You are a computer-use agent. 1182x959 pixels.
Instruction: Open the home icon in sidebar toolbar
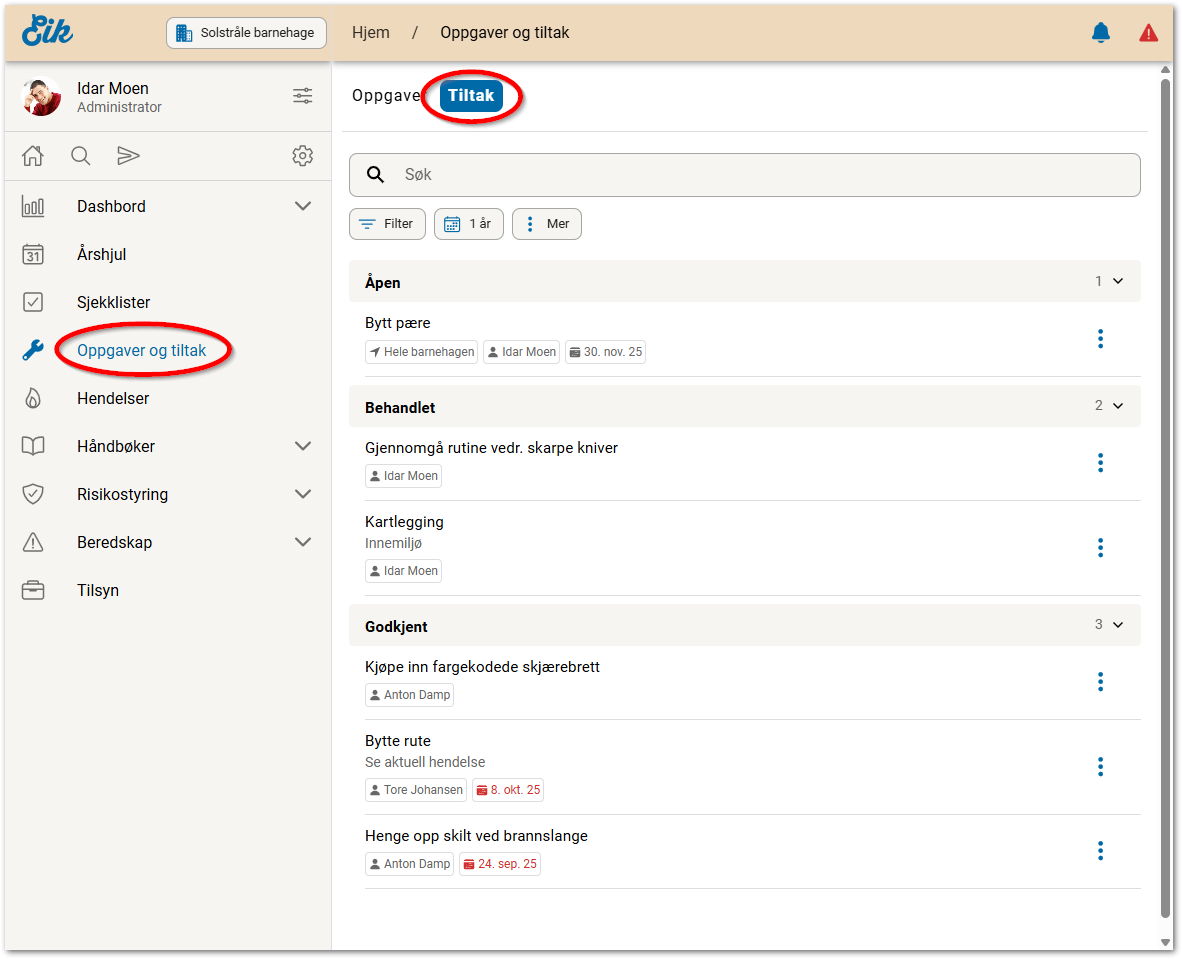coord(33,156)
